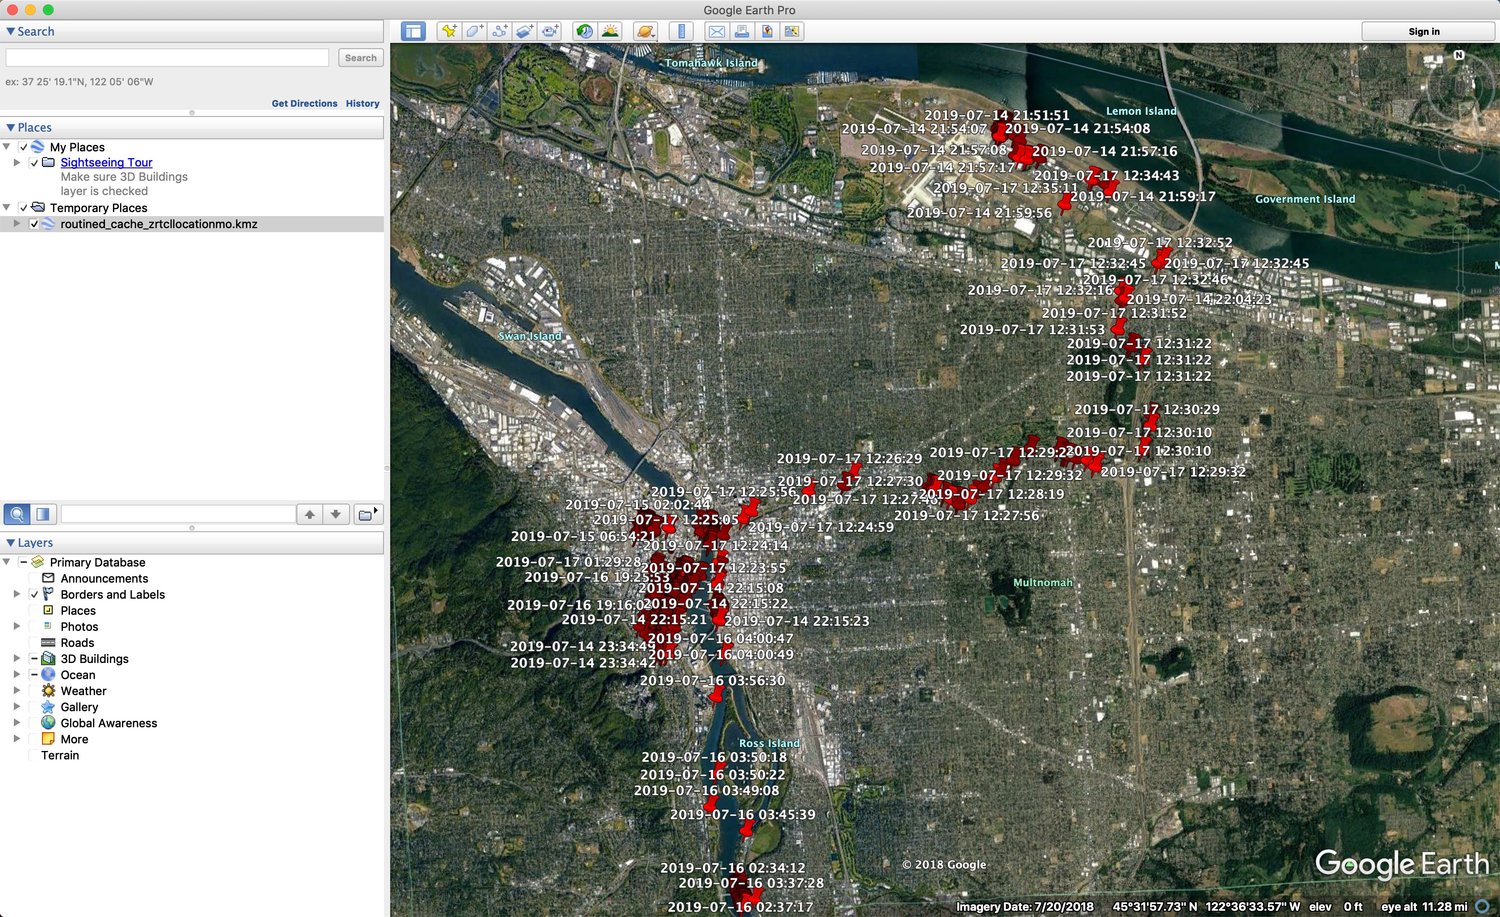The height and width of the screenshot is (917, 1500).
Task: Uncheck routined_cache_zrtcllocationmo.kmz checkbox
Action: 34,224
